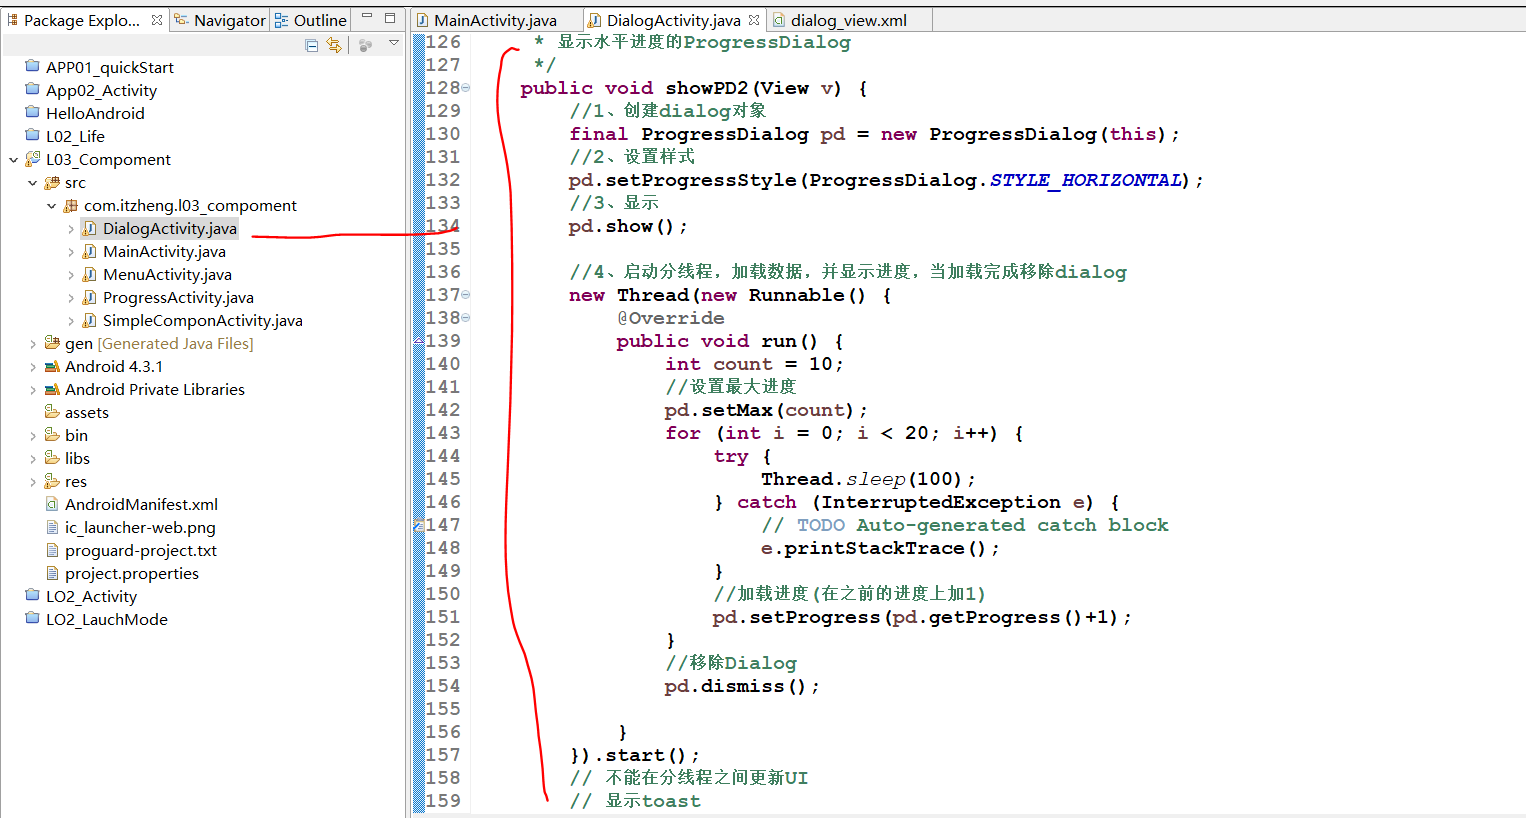Select SimpleComponActivity.java in the tree

[x=203, y=320]
